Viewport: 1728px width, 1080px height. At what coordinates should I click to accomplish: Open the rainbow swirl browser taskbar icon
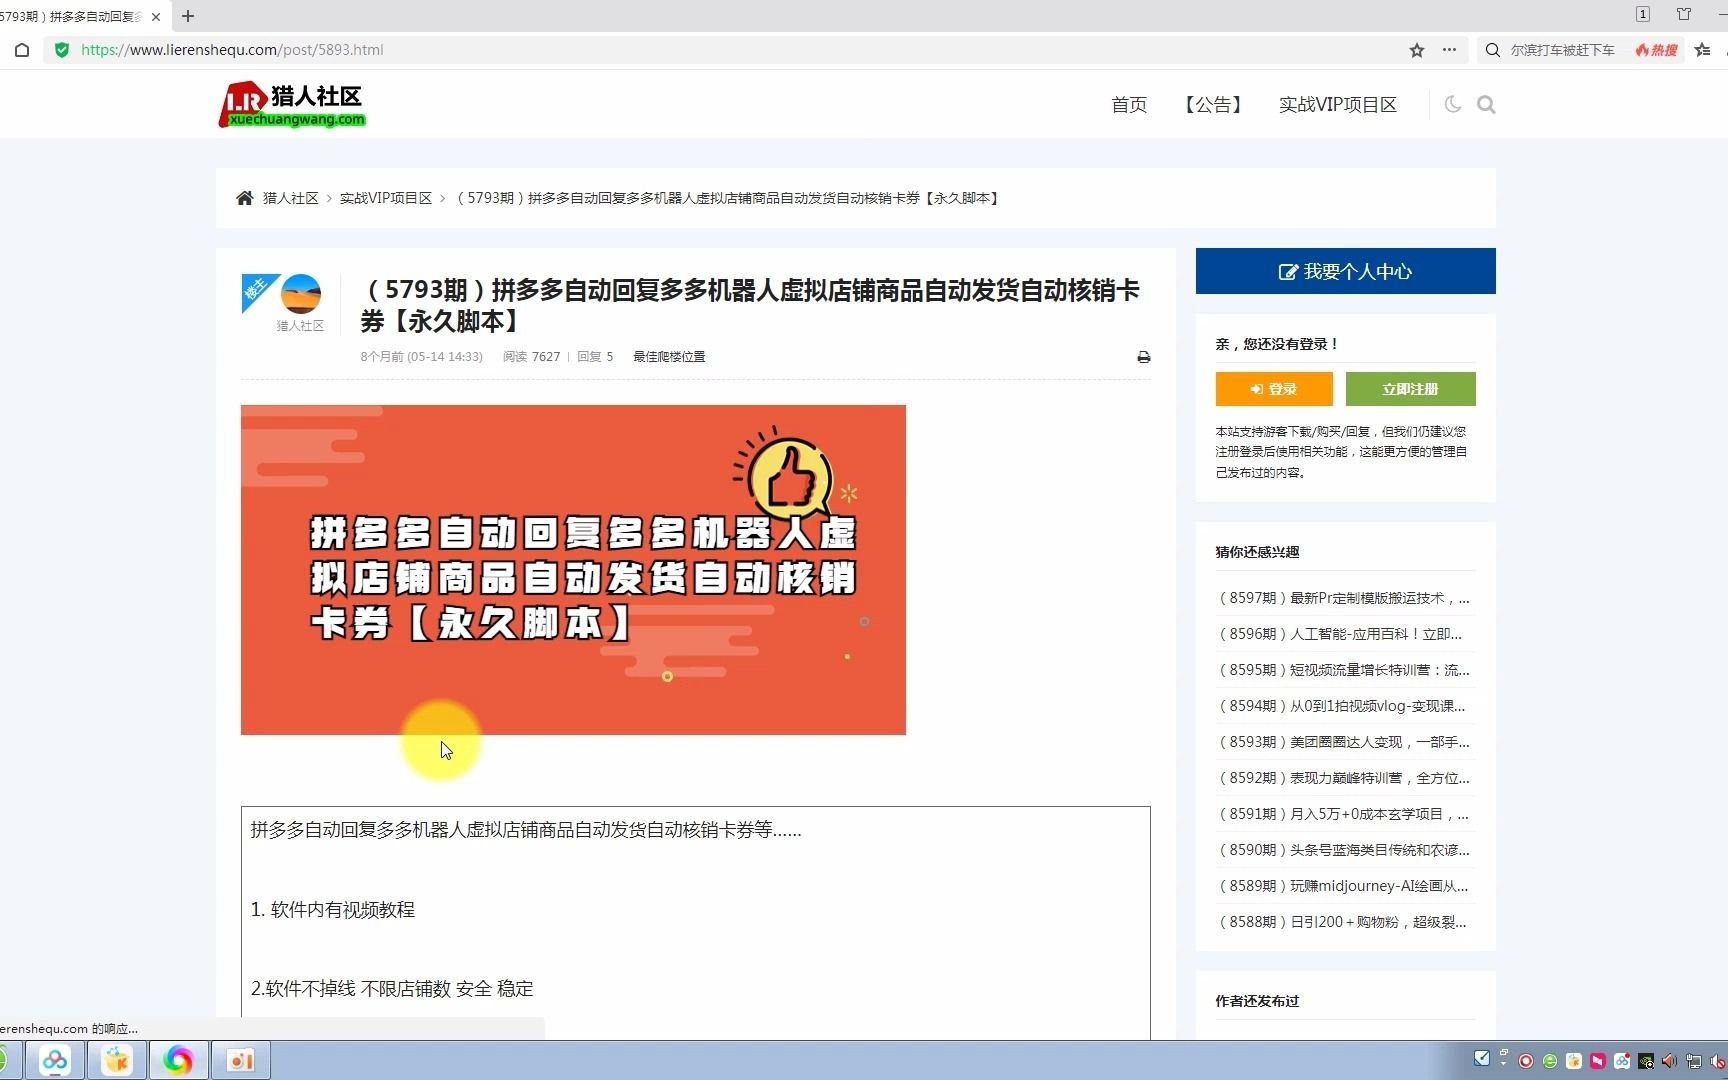pos(179,1060)
